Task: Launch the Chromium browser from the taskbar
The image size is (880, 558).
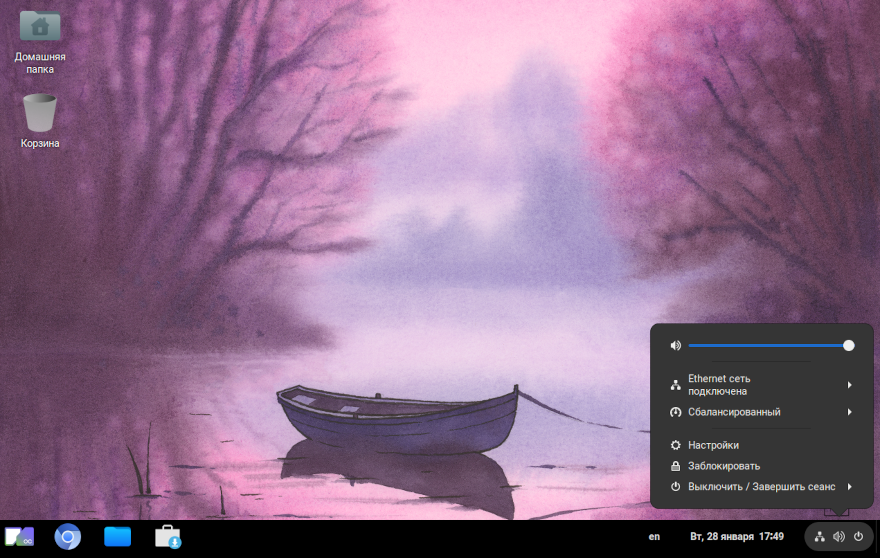Action: (68, 537)
